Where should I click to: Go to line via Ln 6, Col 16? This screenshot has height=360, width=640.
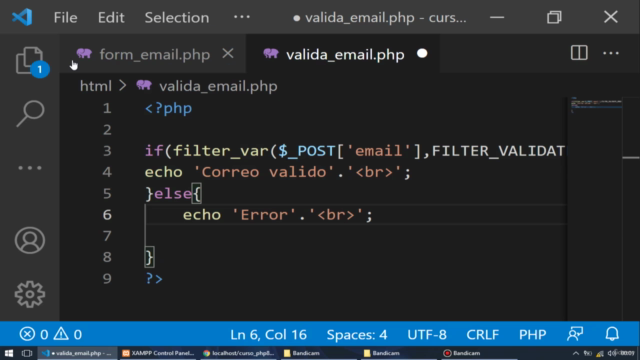[268, 335]
